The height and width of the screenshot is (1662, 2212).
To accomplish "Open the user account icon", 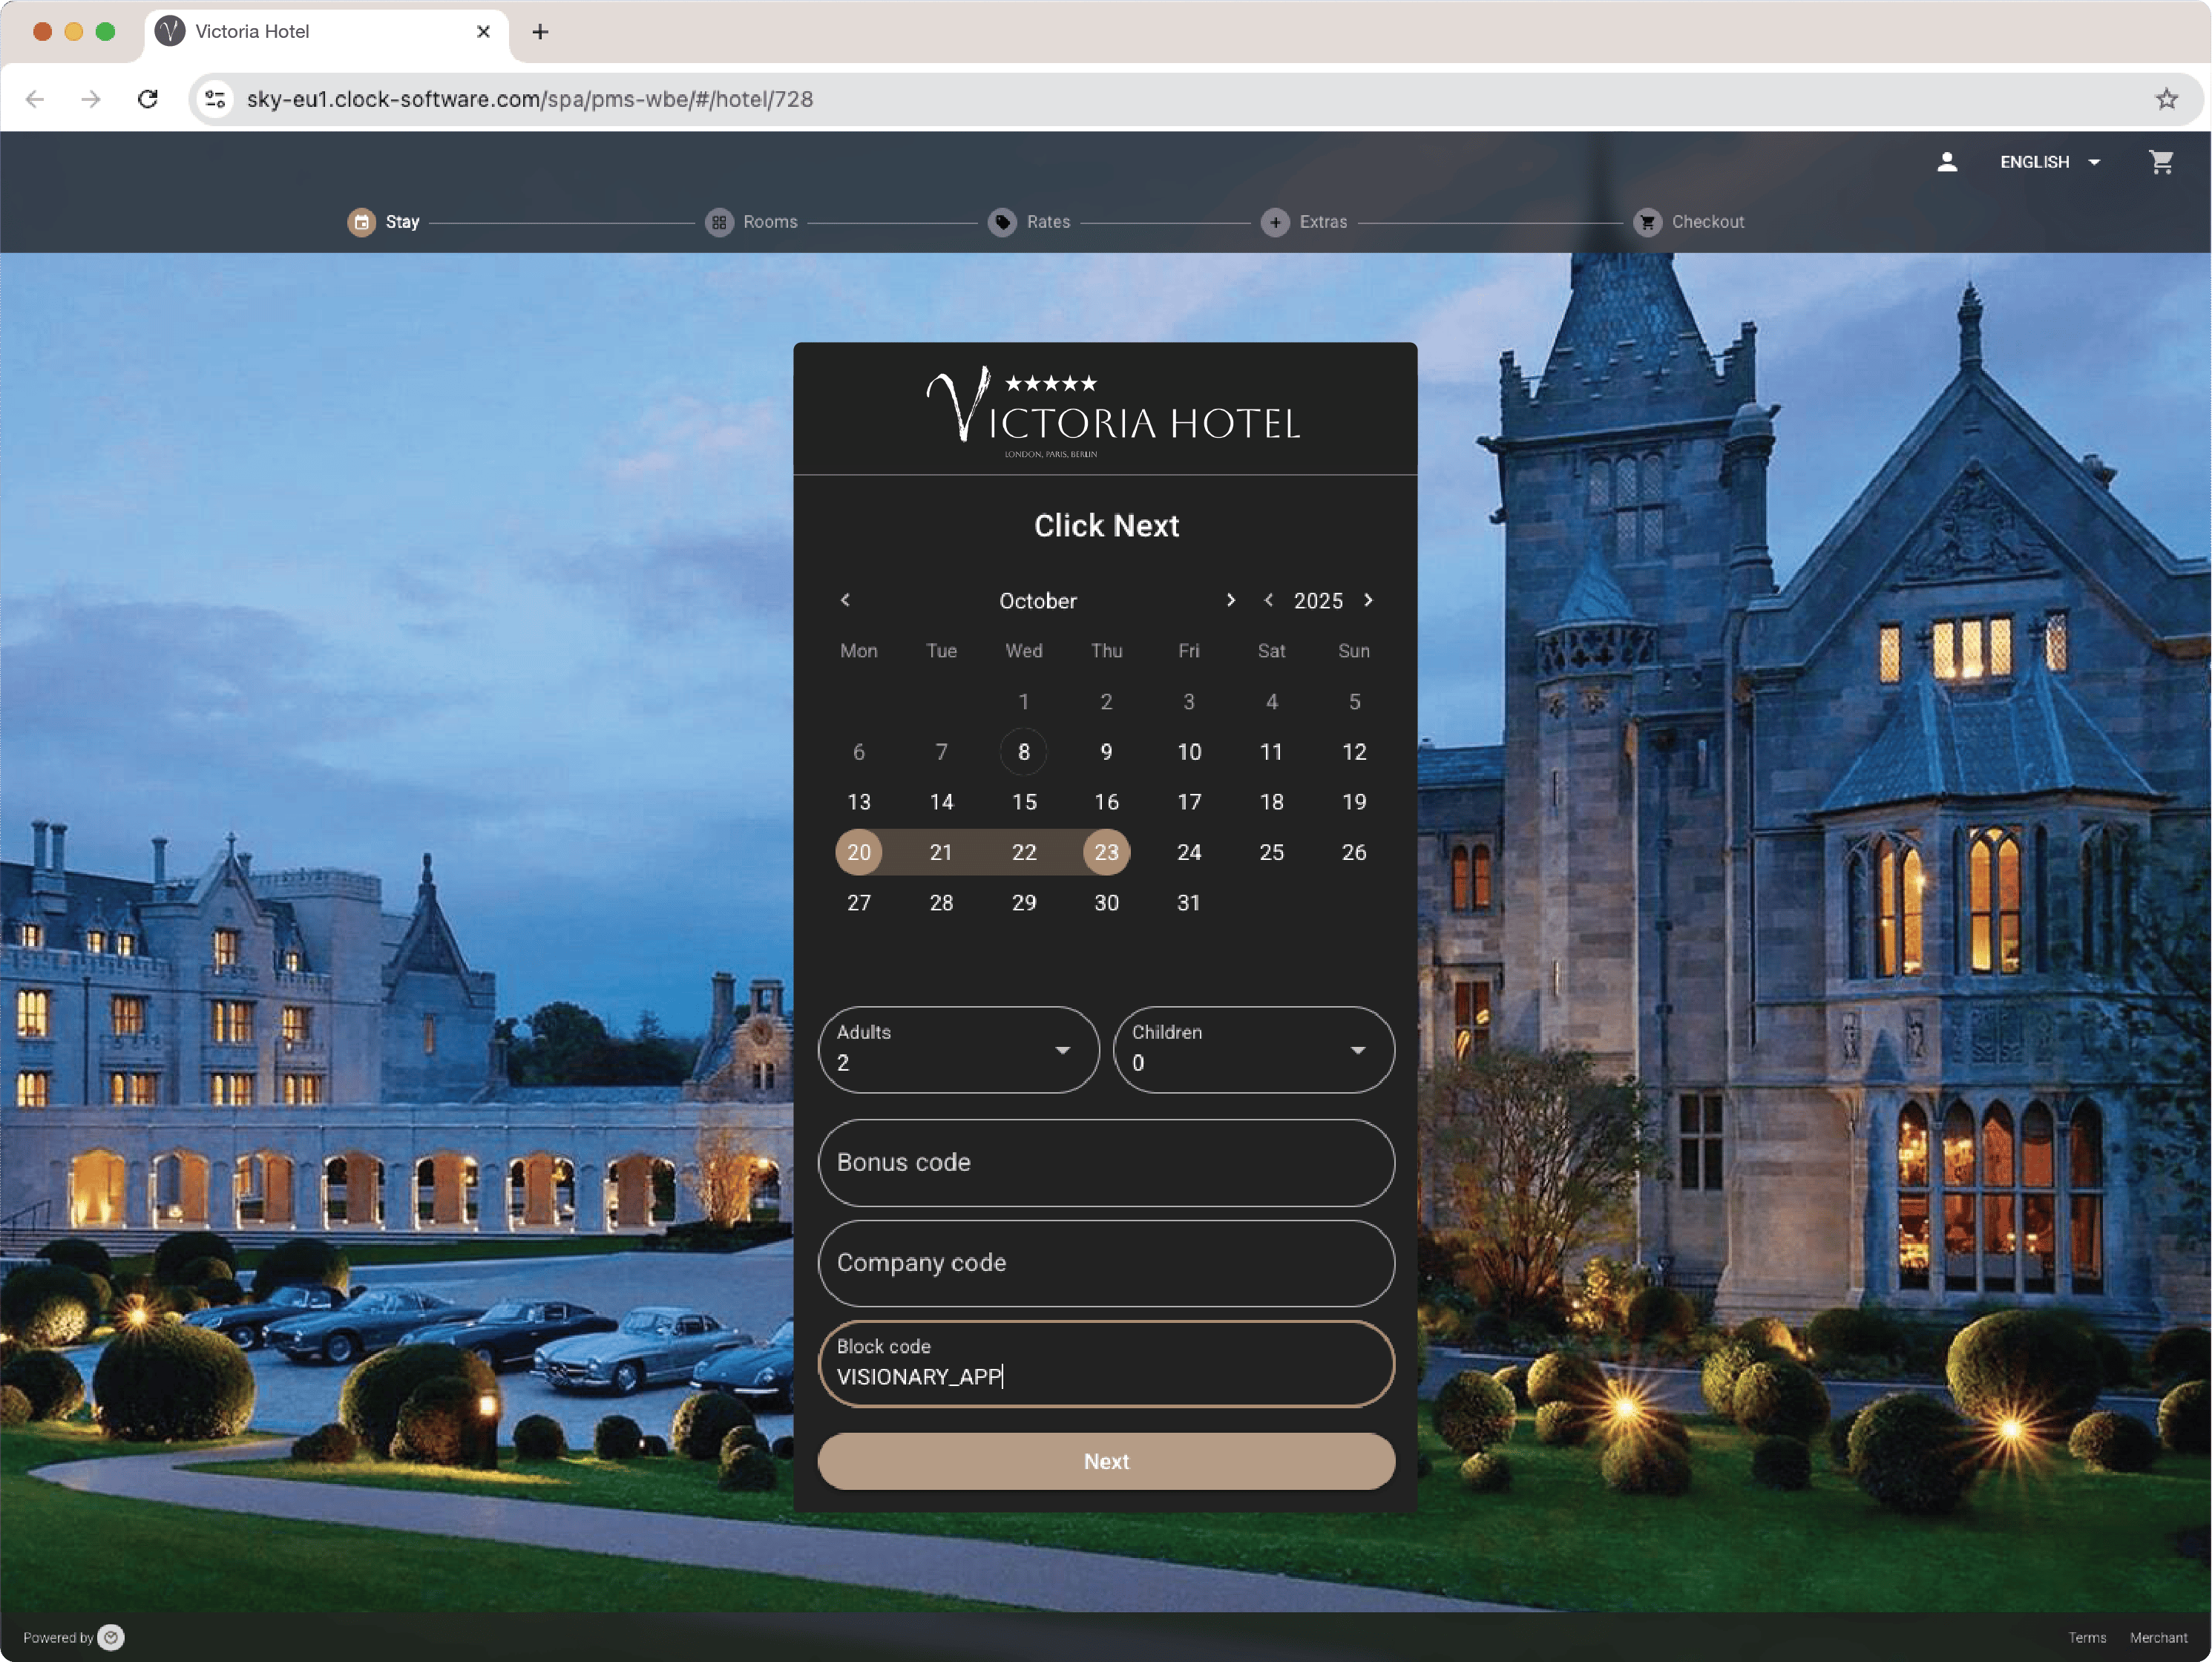I will [1946, 162].
